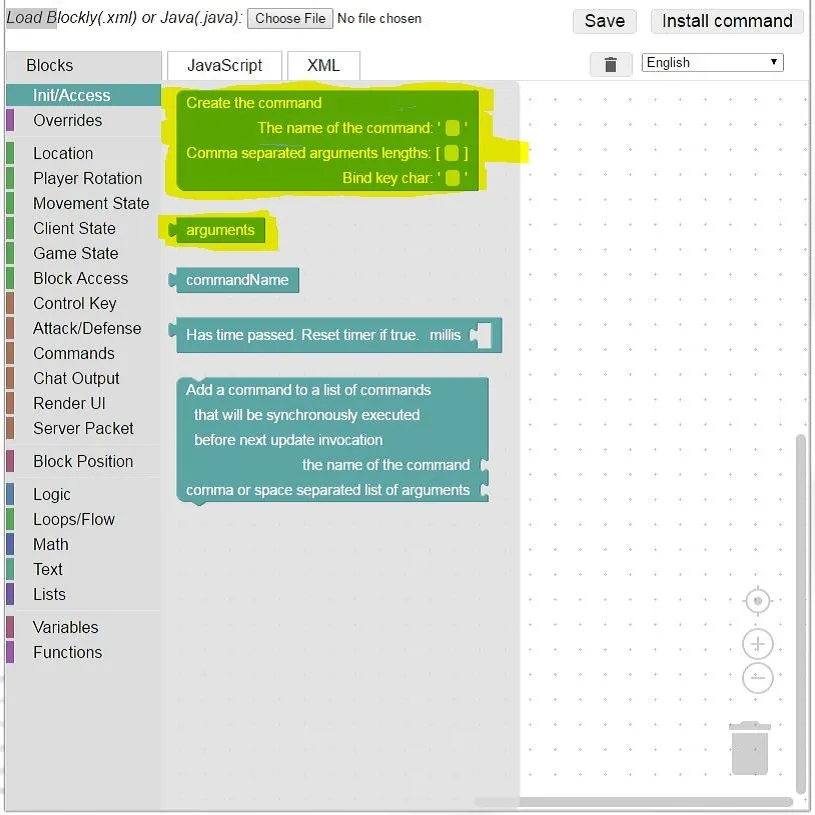Zoom in with the plus icon
The height and width of the screenshot is (815, 815).
(x=758, y=645)
